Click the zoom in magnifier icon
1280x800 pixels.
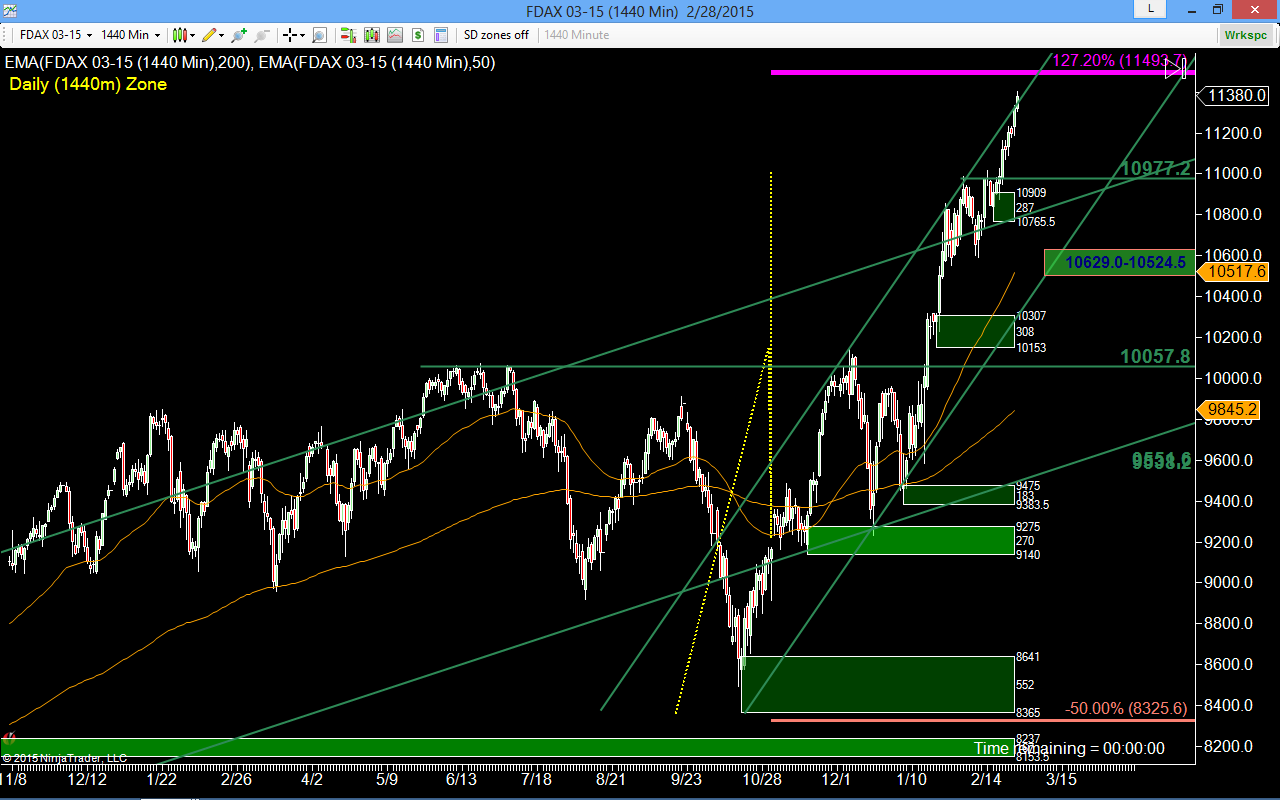[x=238, y=35]
